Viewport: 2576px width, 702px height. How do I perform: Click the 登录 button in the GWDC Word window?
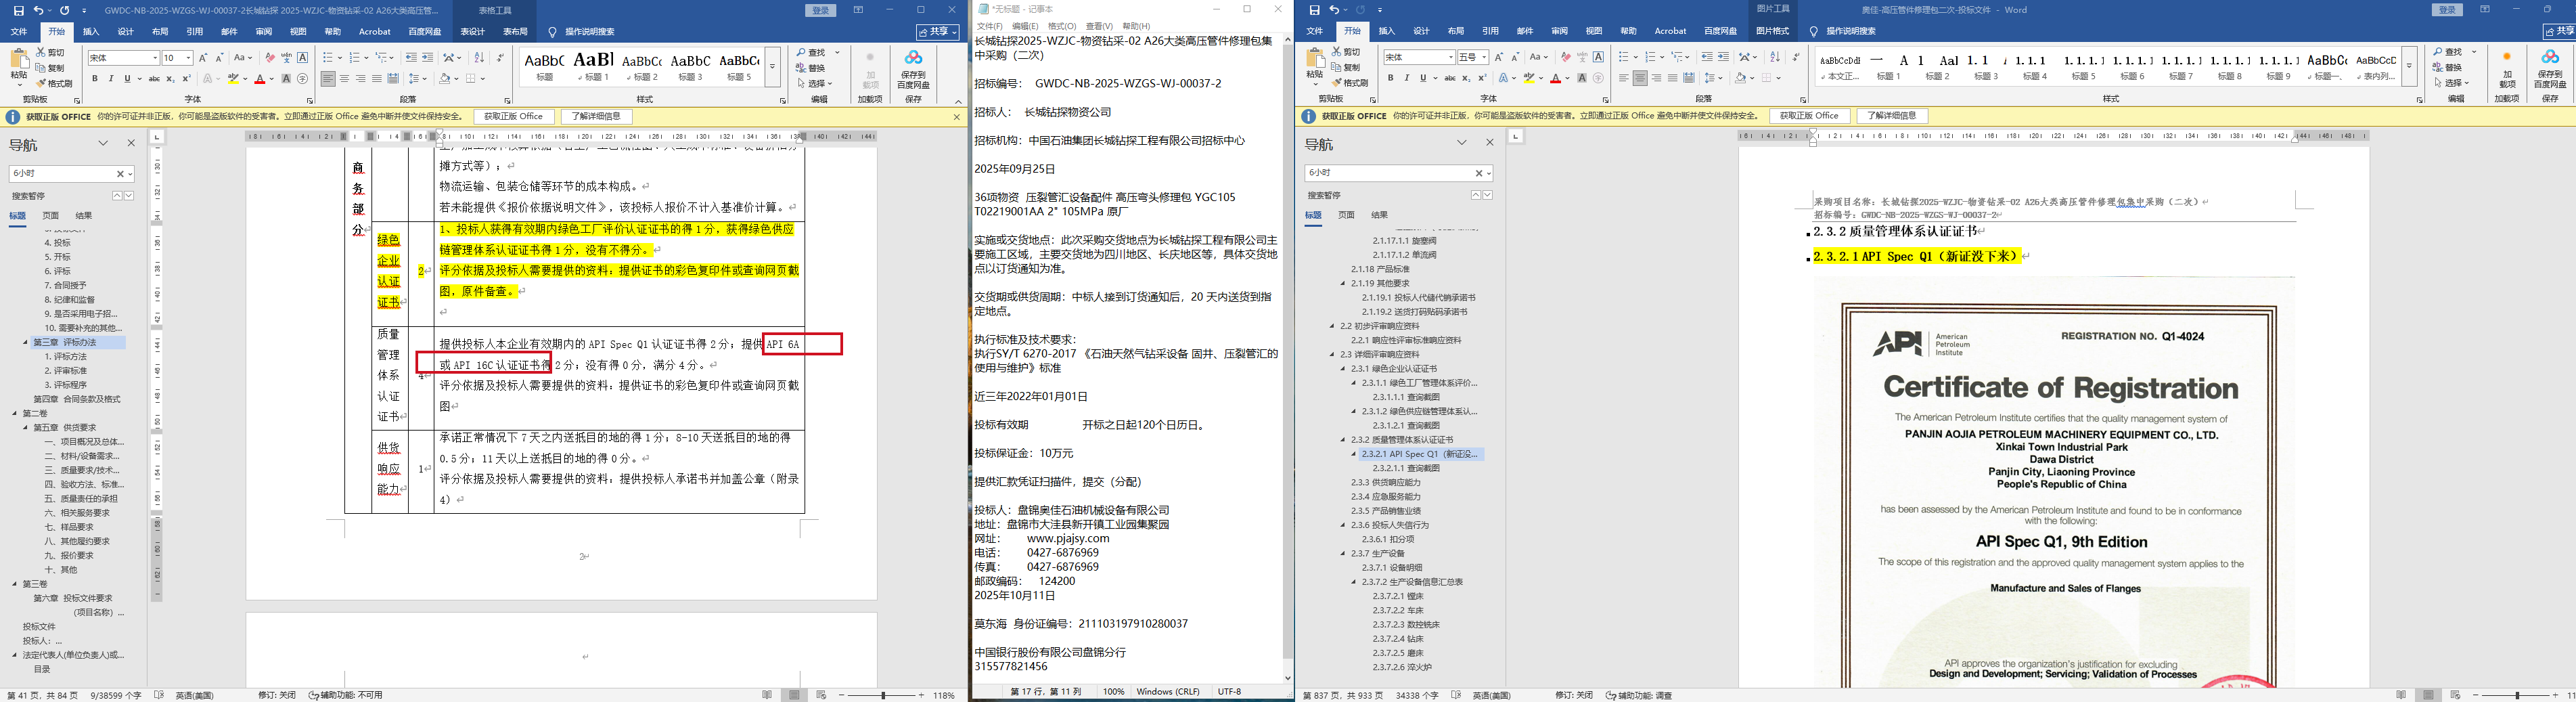tap(821, 10)
